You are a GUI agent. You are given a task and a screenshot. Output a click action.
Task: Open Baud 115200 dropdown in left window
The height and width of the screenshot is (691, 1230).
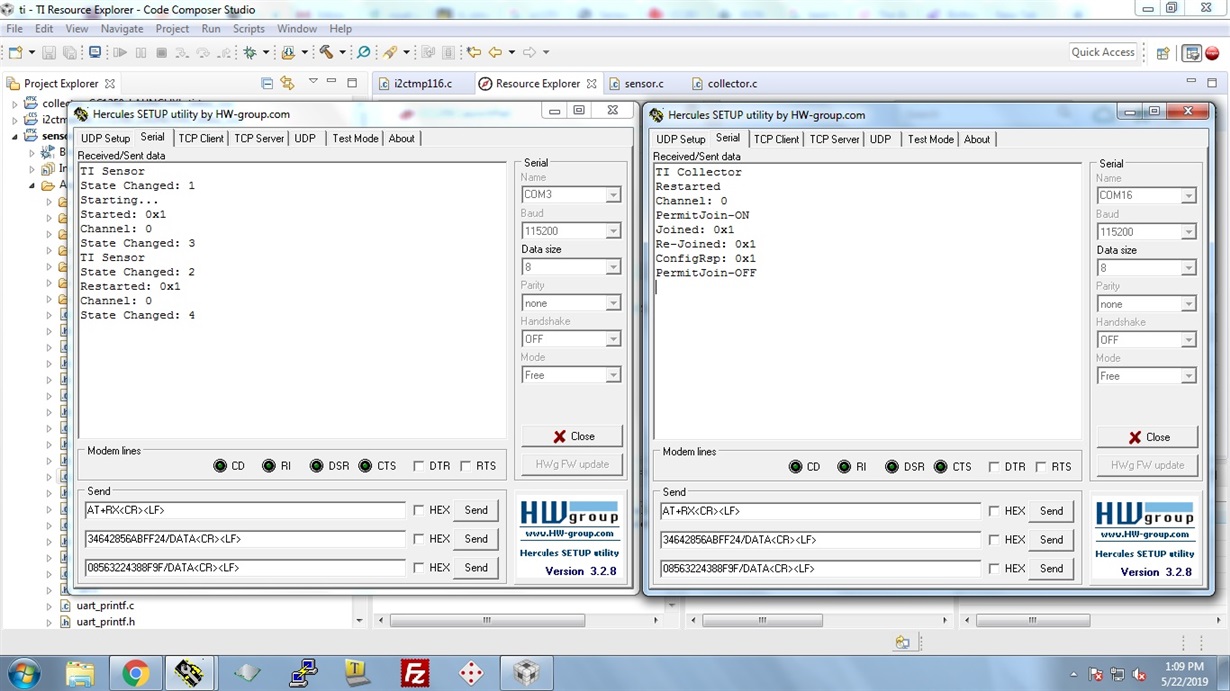[613, 231]
